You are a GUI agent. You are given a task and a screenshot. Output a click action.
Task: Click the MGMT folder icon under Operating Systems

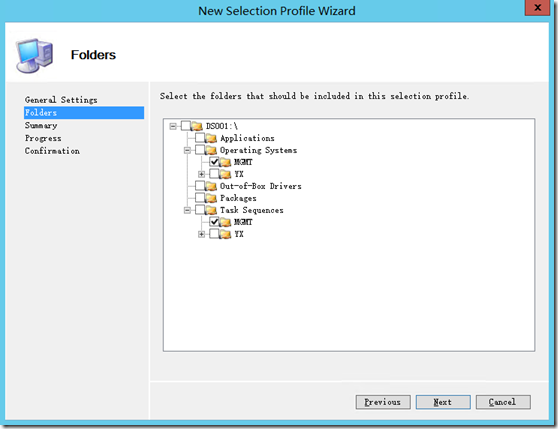point(225,162)
